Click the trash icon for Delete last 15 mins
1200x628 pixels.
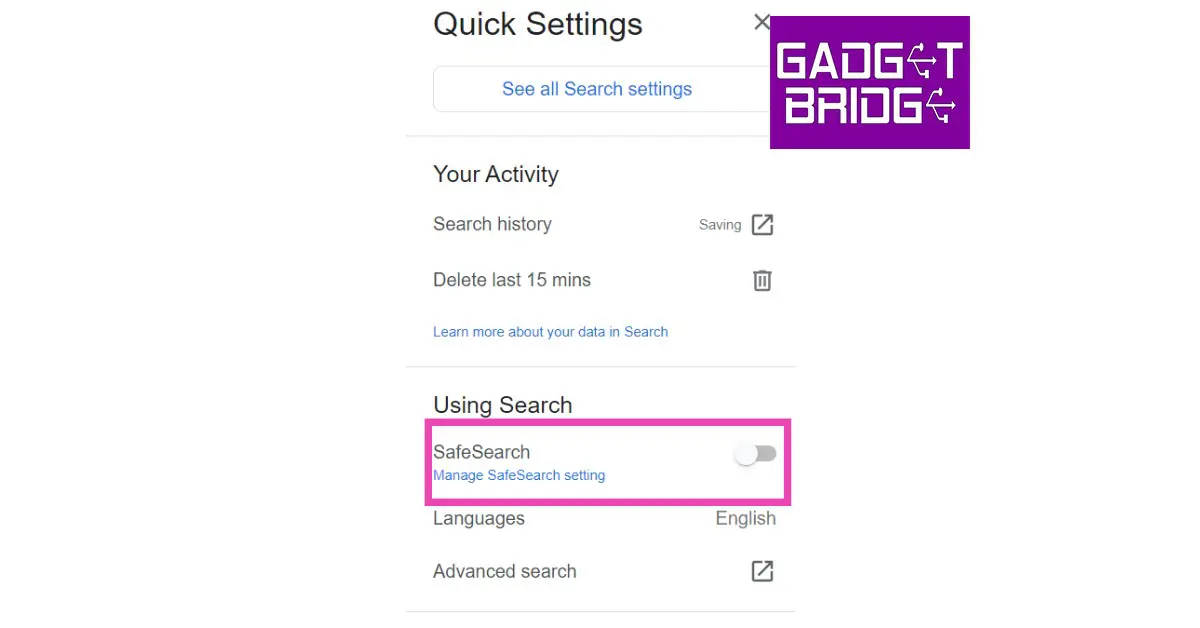(x=762, y=280)
